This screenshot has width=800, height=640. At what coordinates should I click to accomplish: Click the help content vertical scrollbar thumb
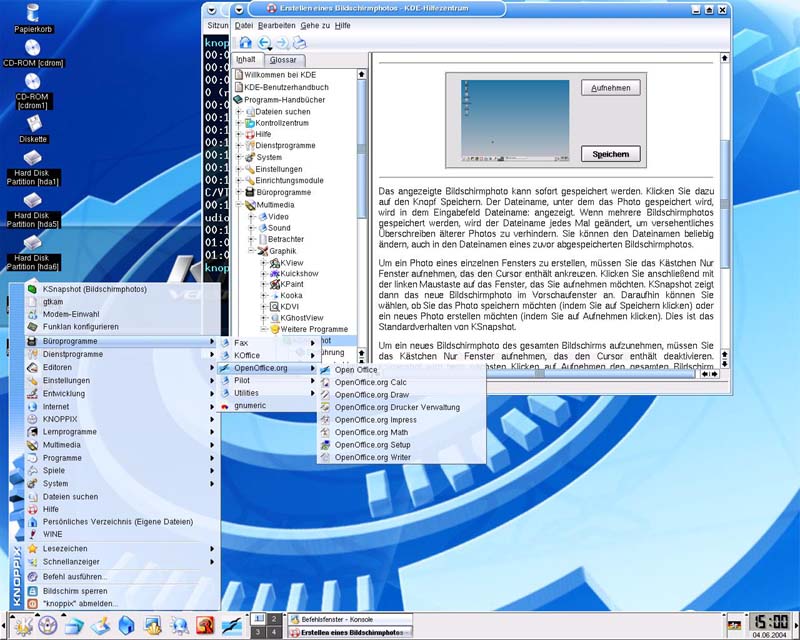click(724, 204)
